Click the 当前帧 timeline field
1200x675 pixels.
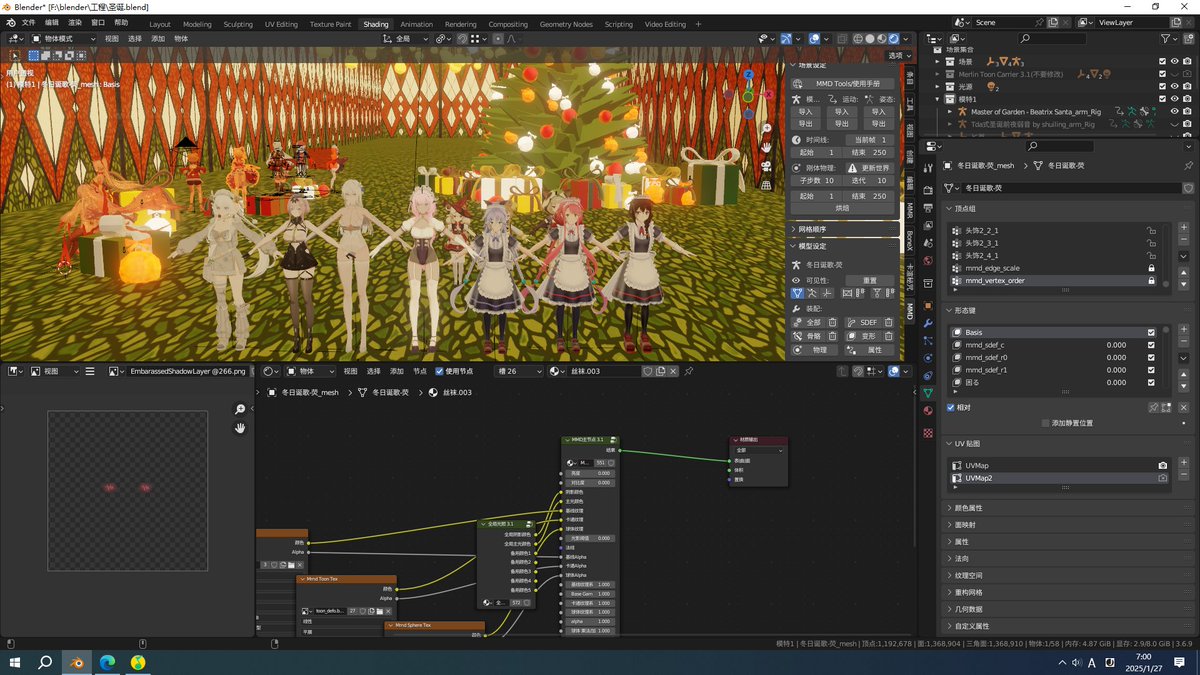[x=869, y=139]
